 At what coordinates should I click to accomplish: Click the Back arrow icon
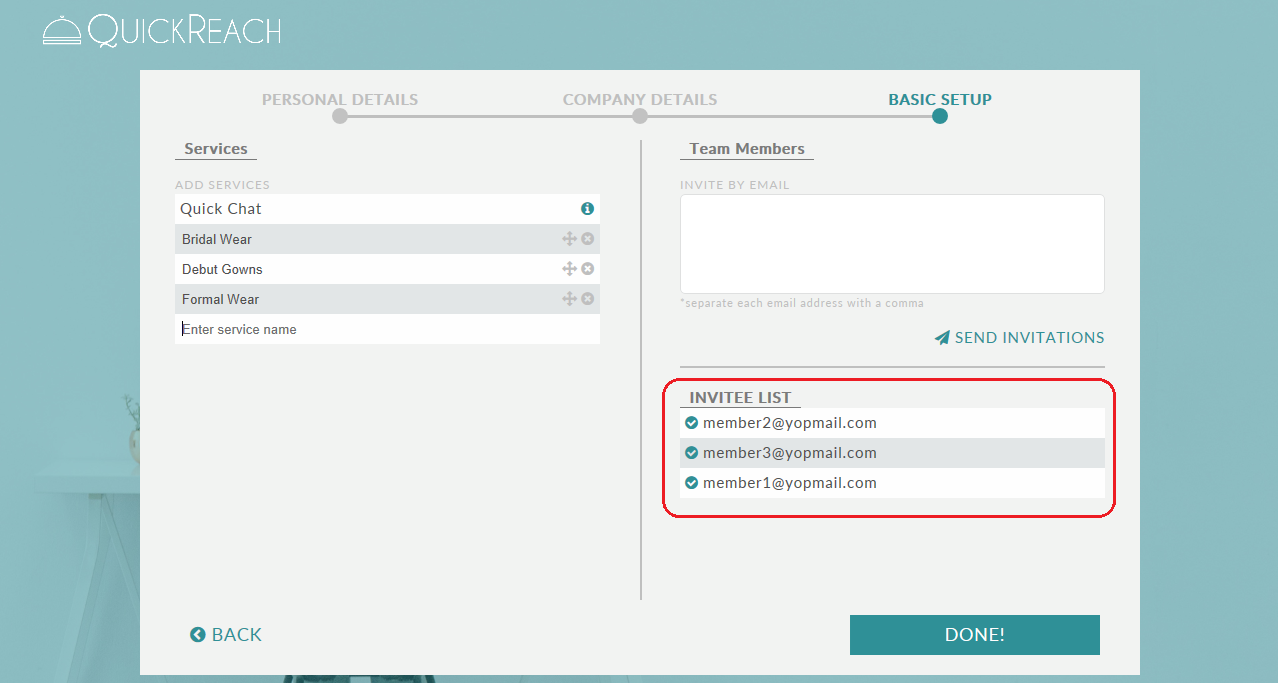click(x=198, y=635)
